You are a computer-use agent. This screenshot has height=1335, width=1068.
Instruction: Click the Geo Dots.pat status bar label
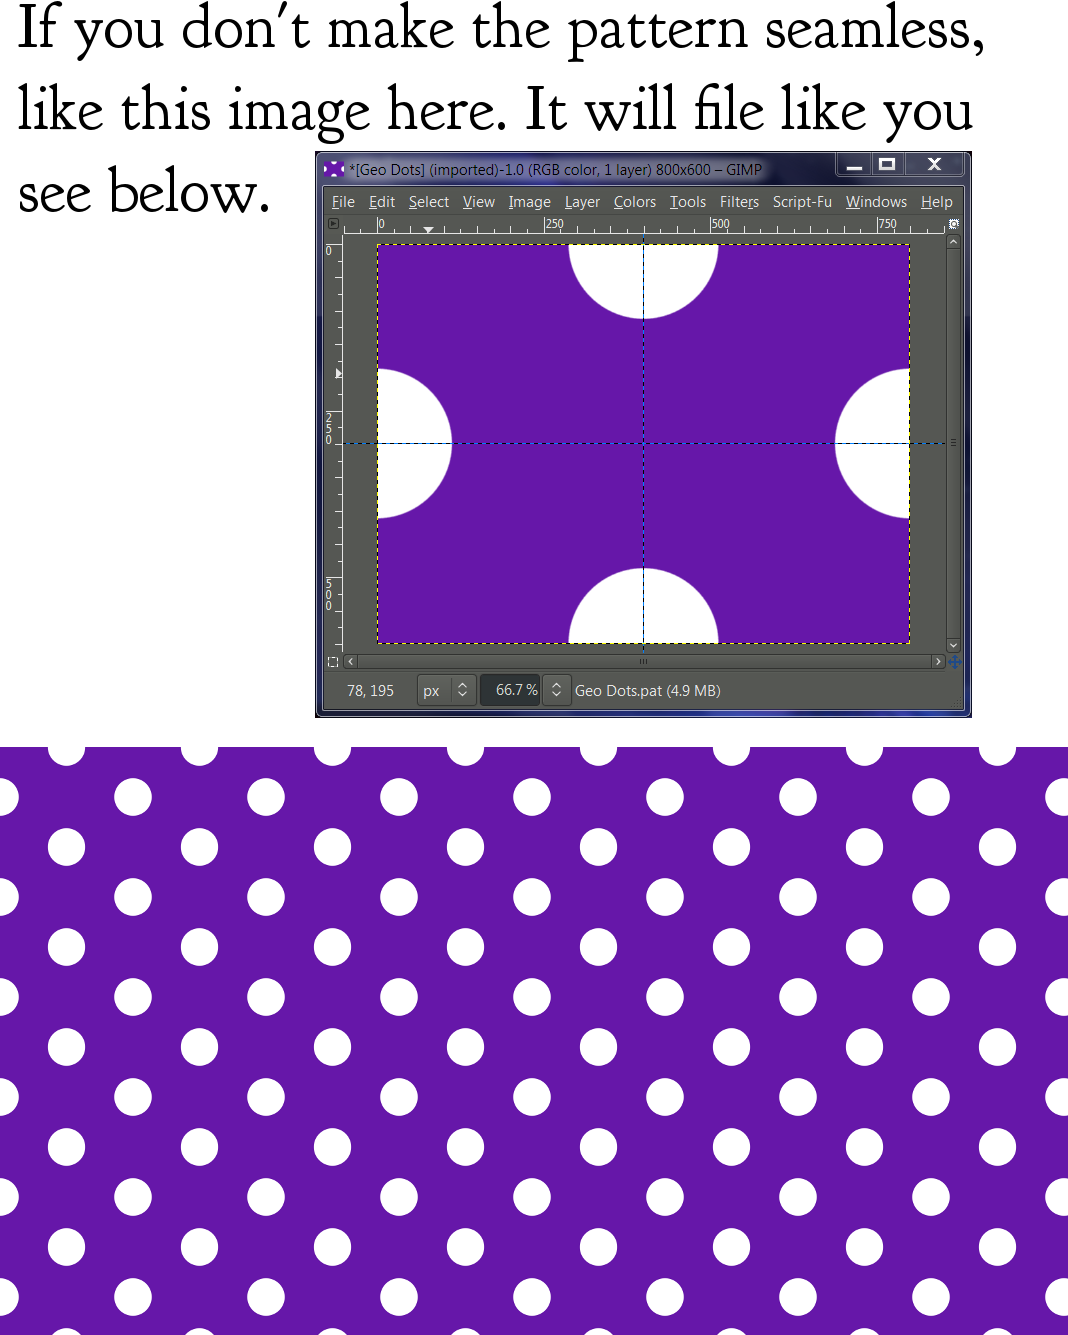tap(647, 690)
